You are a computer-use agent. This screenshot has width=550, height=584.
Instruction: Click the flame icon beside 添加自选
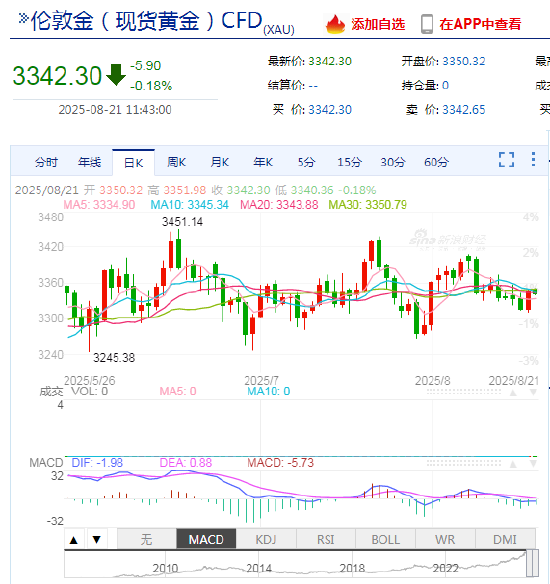(x=335, y=24)
